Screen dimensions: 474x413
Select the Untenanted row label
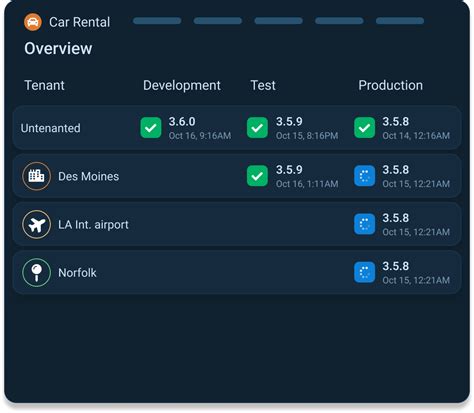(51, 128)
